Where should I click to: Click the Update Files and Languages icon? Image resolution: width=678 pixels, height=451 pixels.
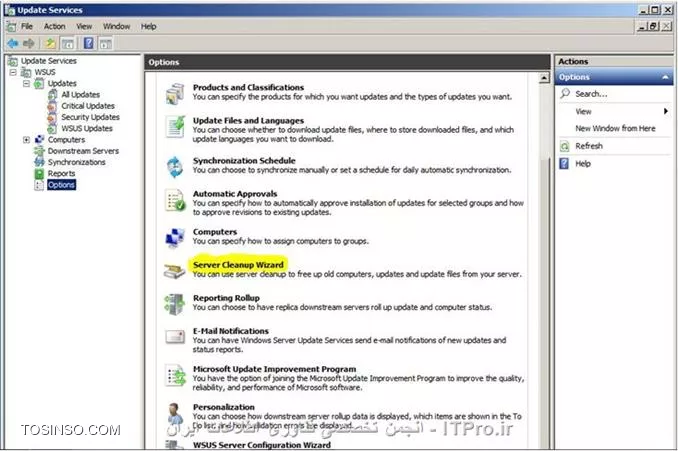coord(175,127)
